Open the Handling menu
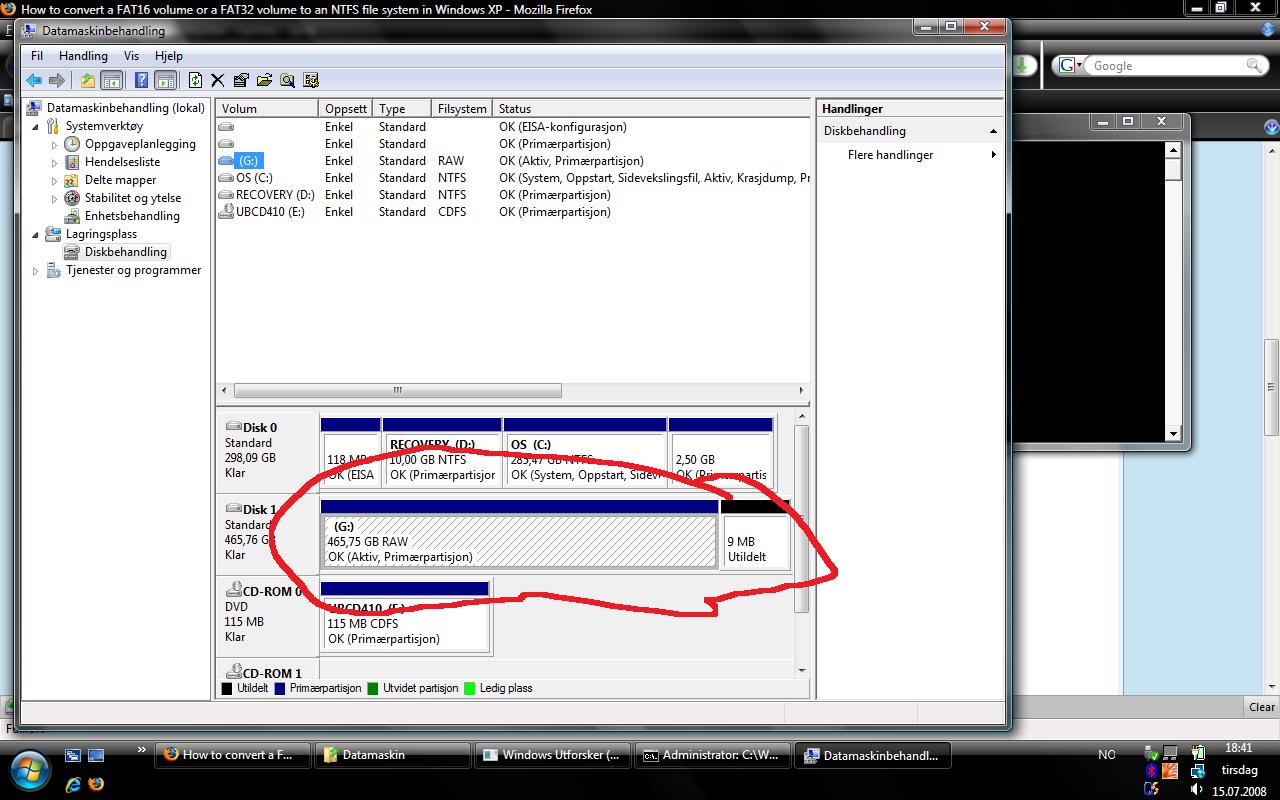 (83, 56)
